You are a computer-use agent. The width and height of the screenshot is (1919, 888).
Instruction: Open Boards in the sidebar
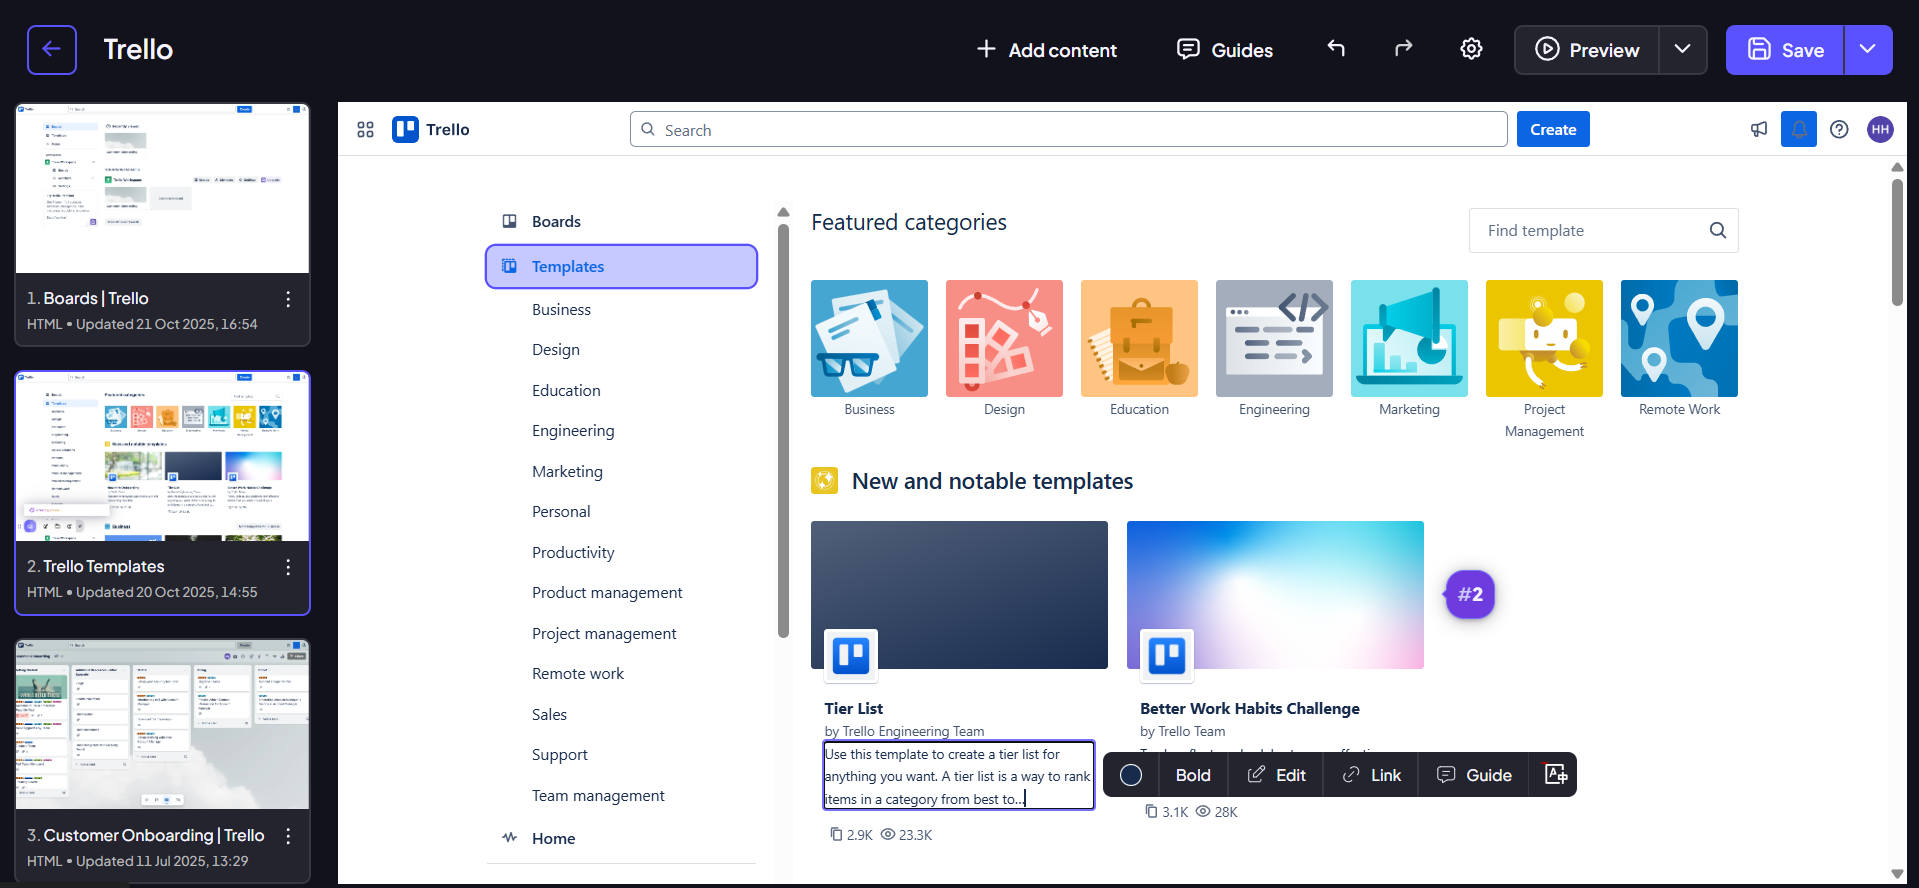(621, 222)
